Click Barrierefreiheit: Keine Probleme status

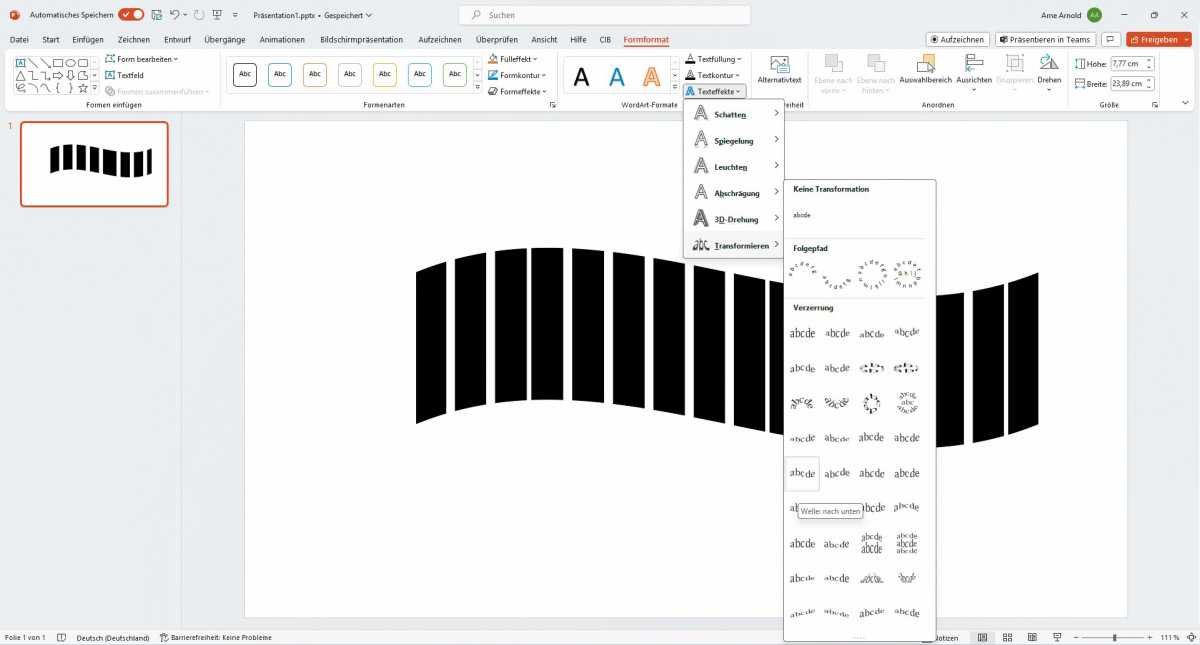click(215, 637)
